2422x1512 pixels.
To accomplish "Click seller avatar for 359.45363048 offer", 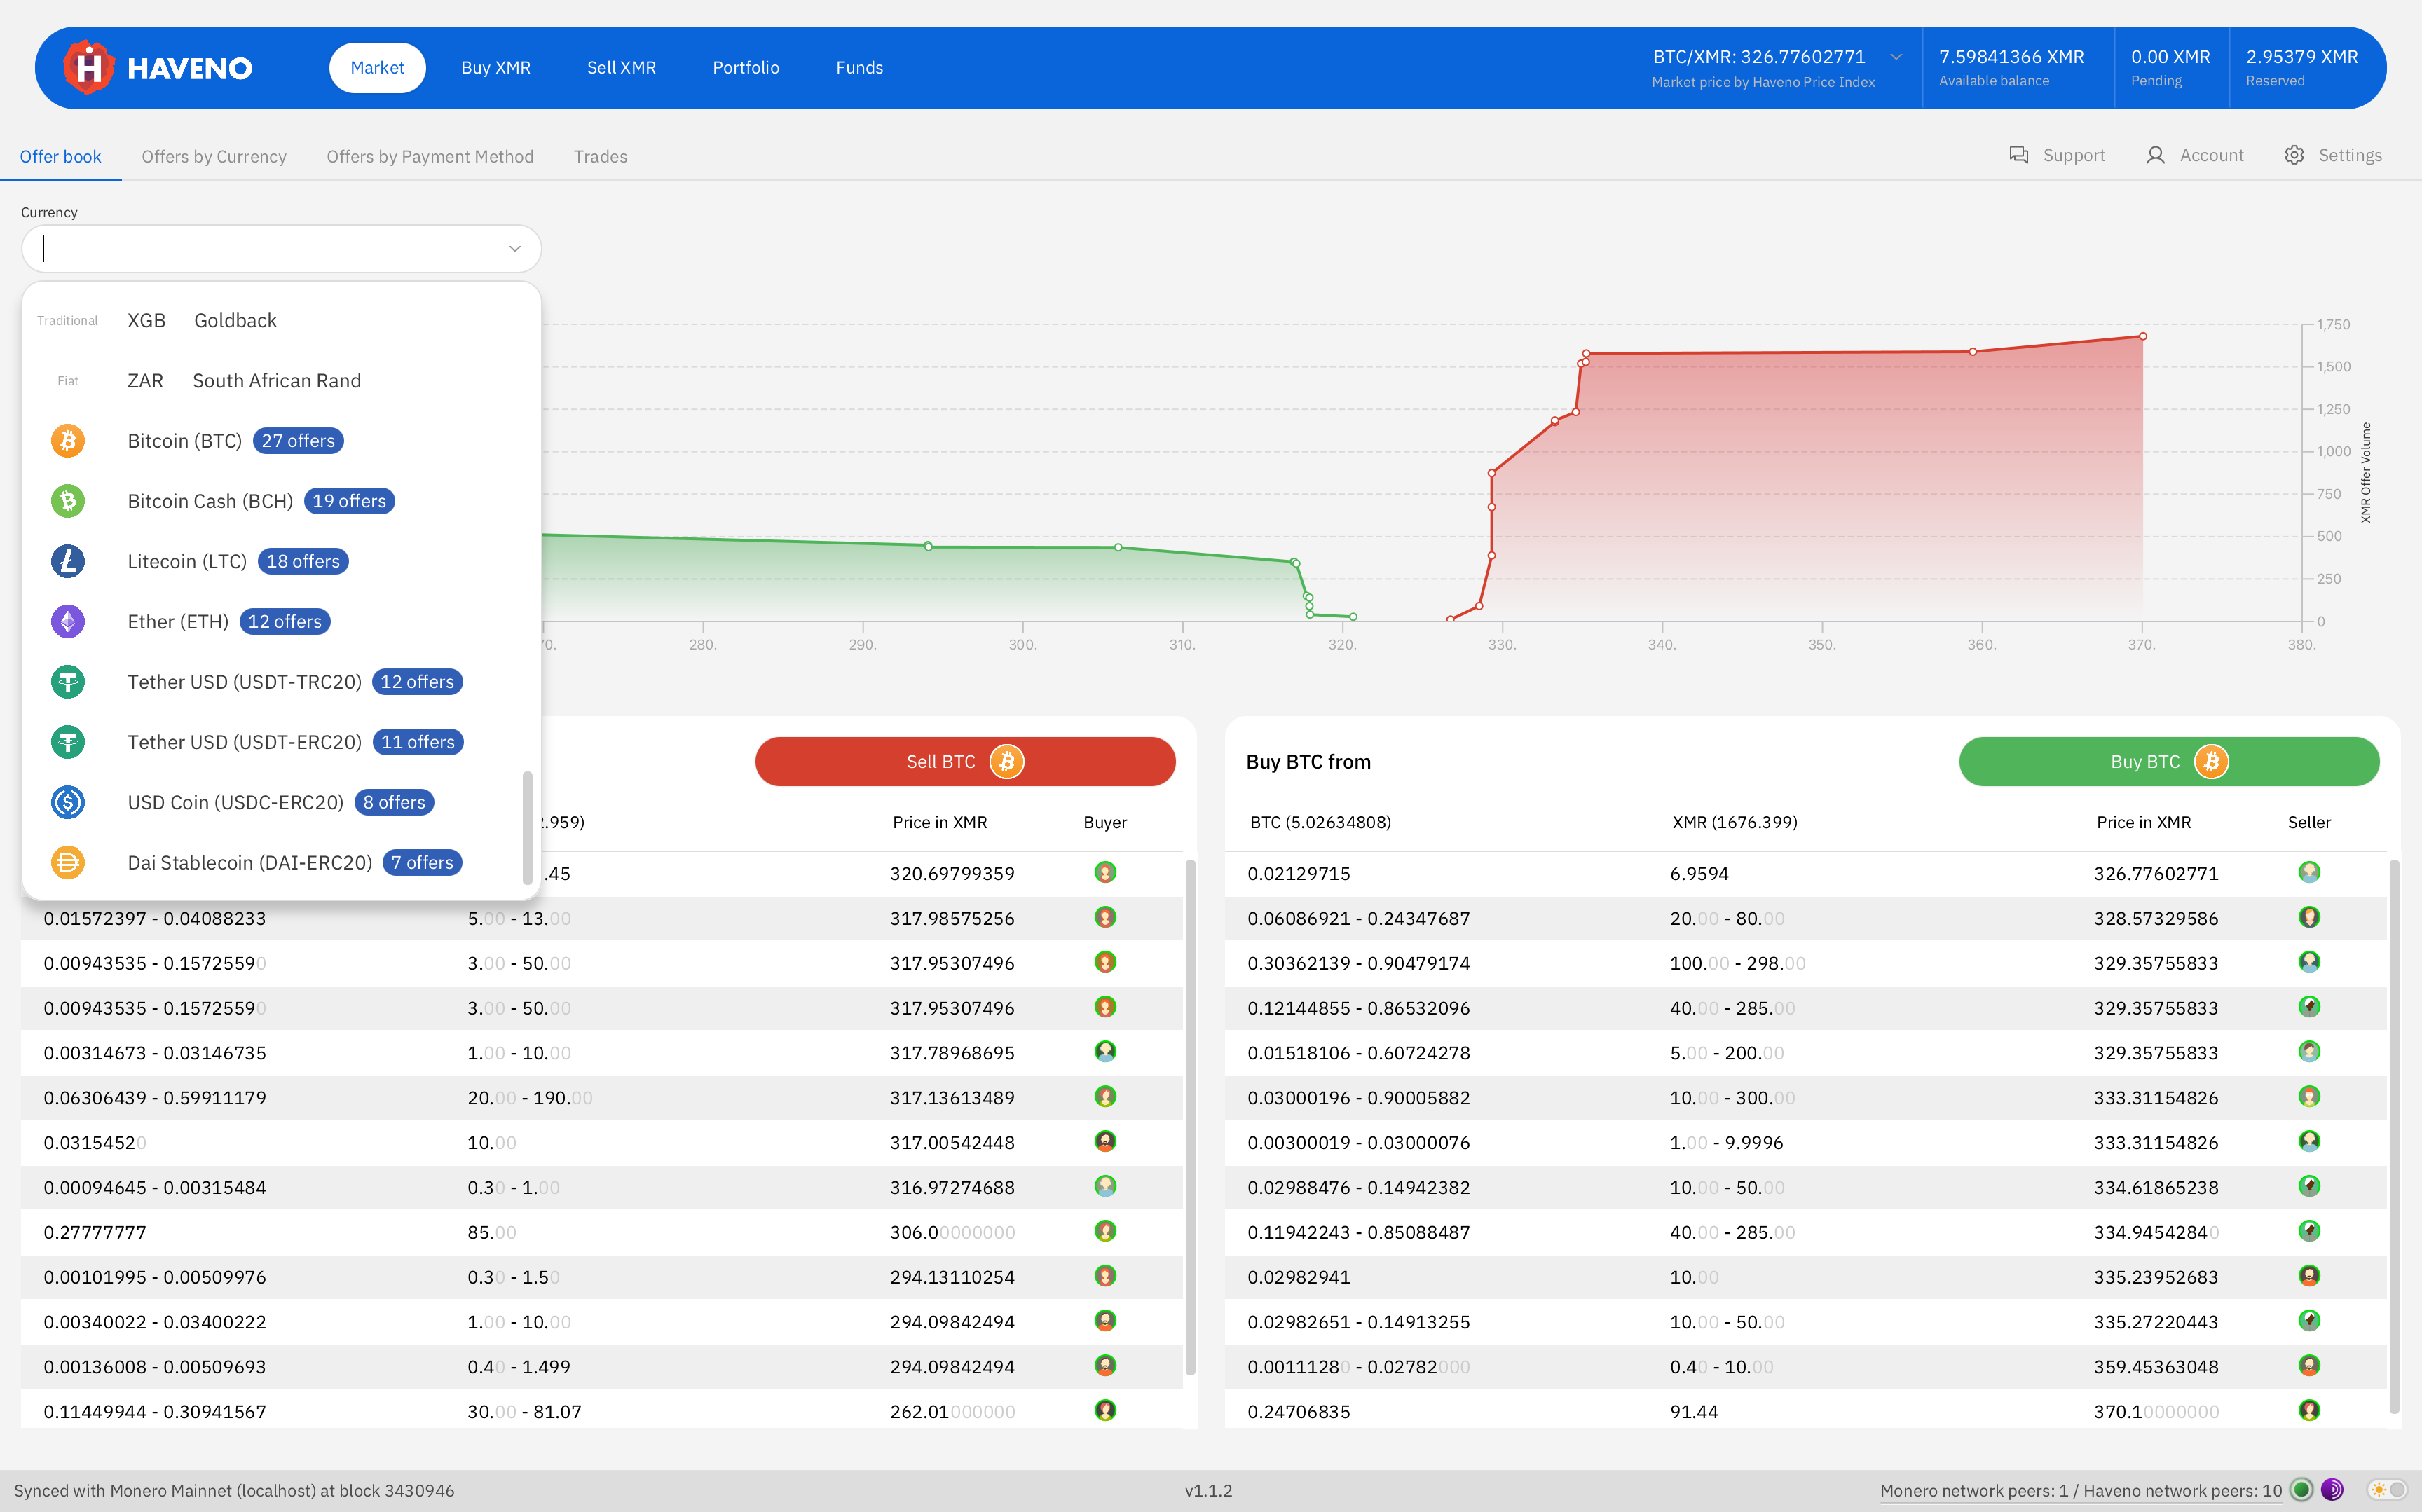I will [2309, 1365].
